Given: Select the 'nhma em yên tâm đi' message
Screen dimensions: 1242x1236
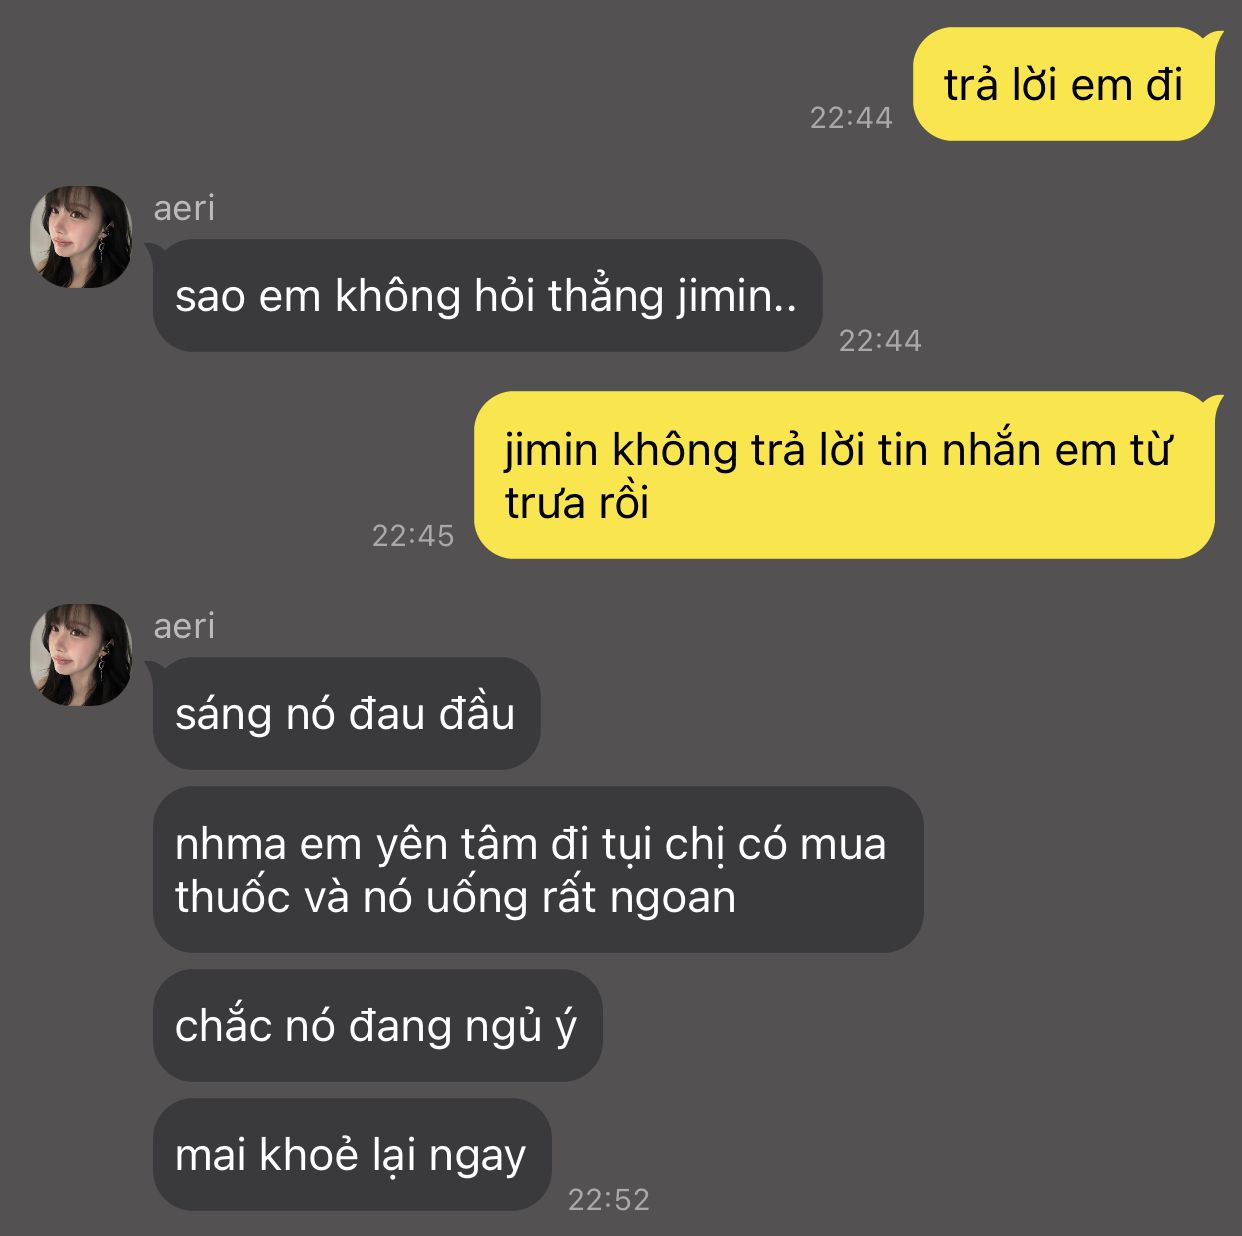Looking at the screenshot, I should tap(537, 870).
